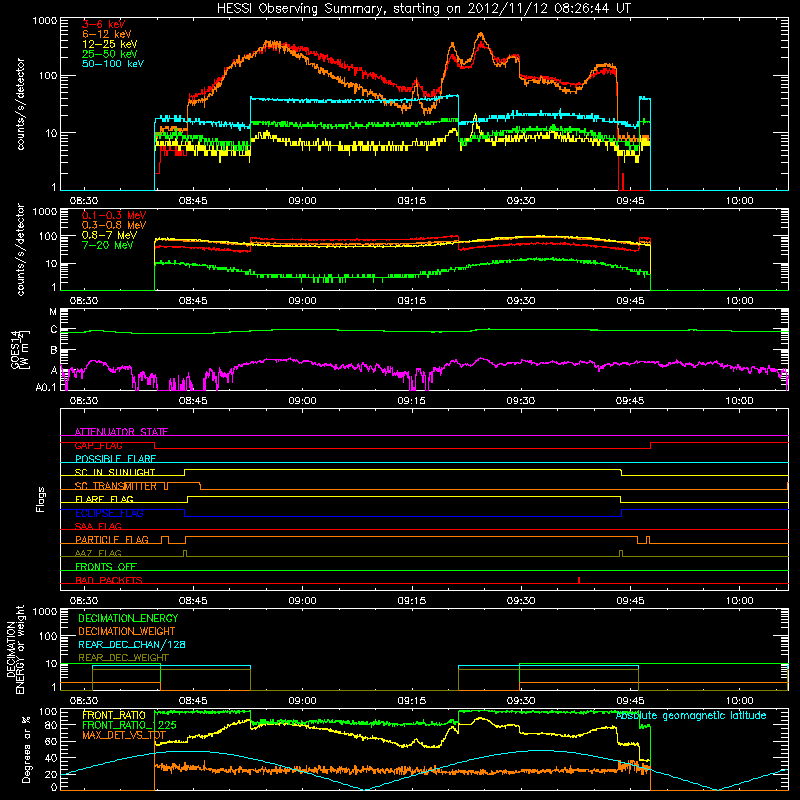This screenshot has height=800, width=800.
Task: Click the GOES14 vertical axis label
Action: 20,349
